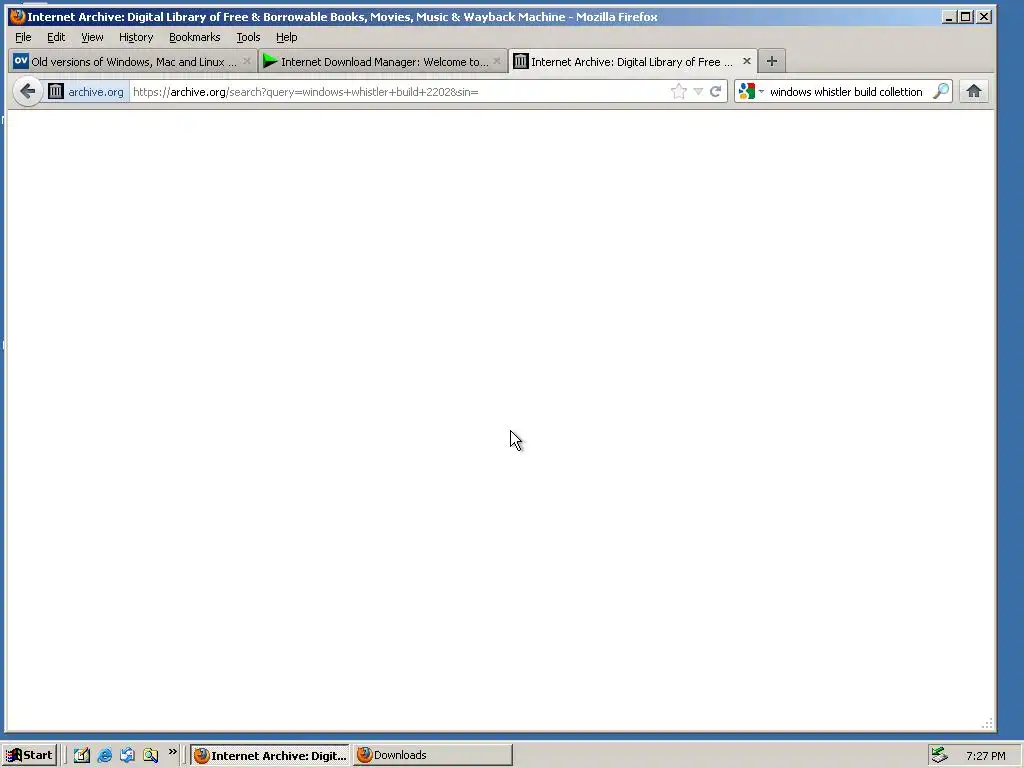
Task: Open the Help menu
Action: click(286, 37)
